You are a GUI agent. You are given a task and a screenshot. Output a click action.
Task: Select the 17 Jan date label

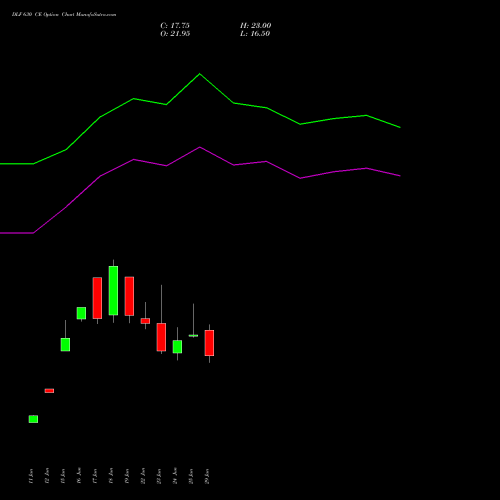[x=95, y=476]
